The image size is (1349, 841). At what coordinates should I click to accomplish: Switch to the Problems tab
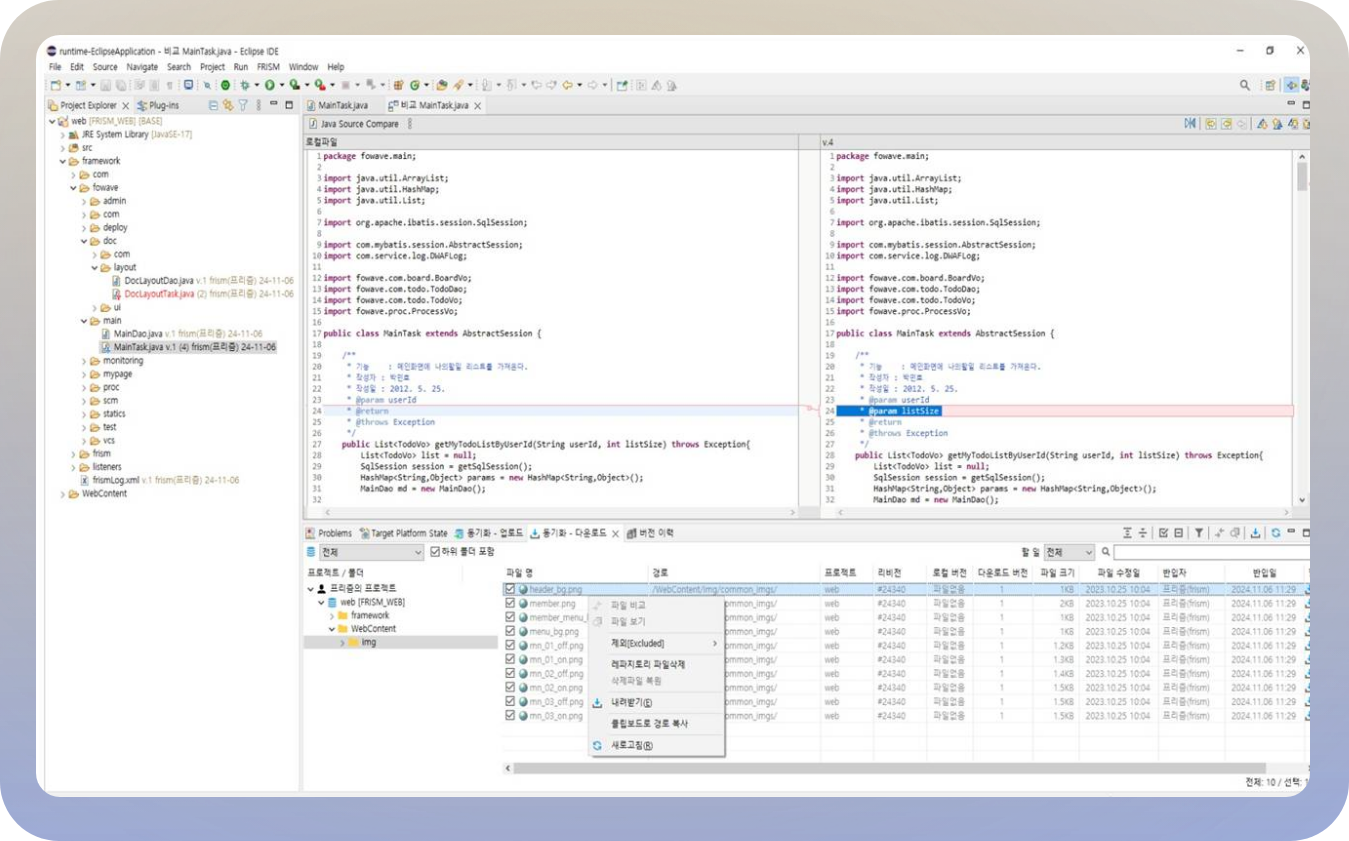(329, 533)
